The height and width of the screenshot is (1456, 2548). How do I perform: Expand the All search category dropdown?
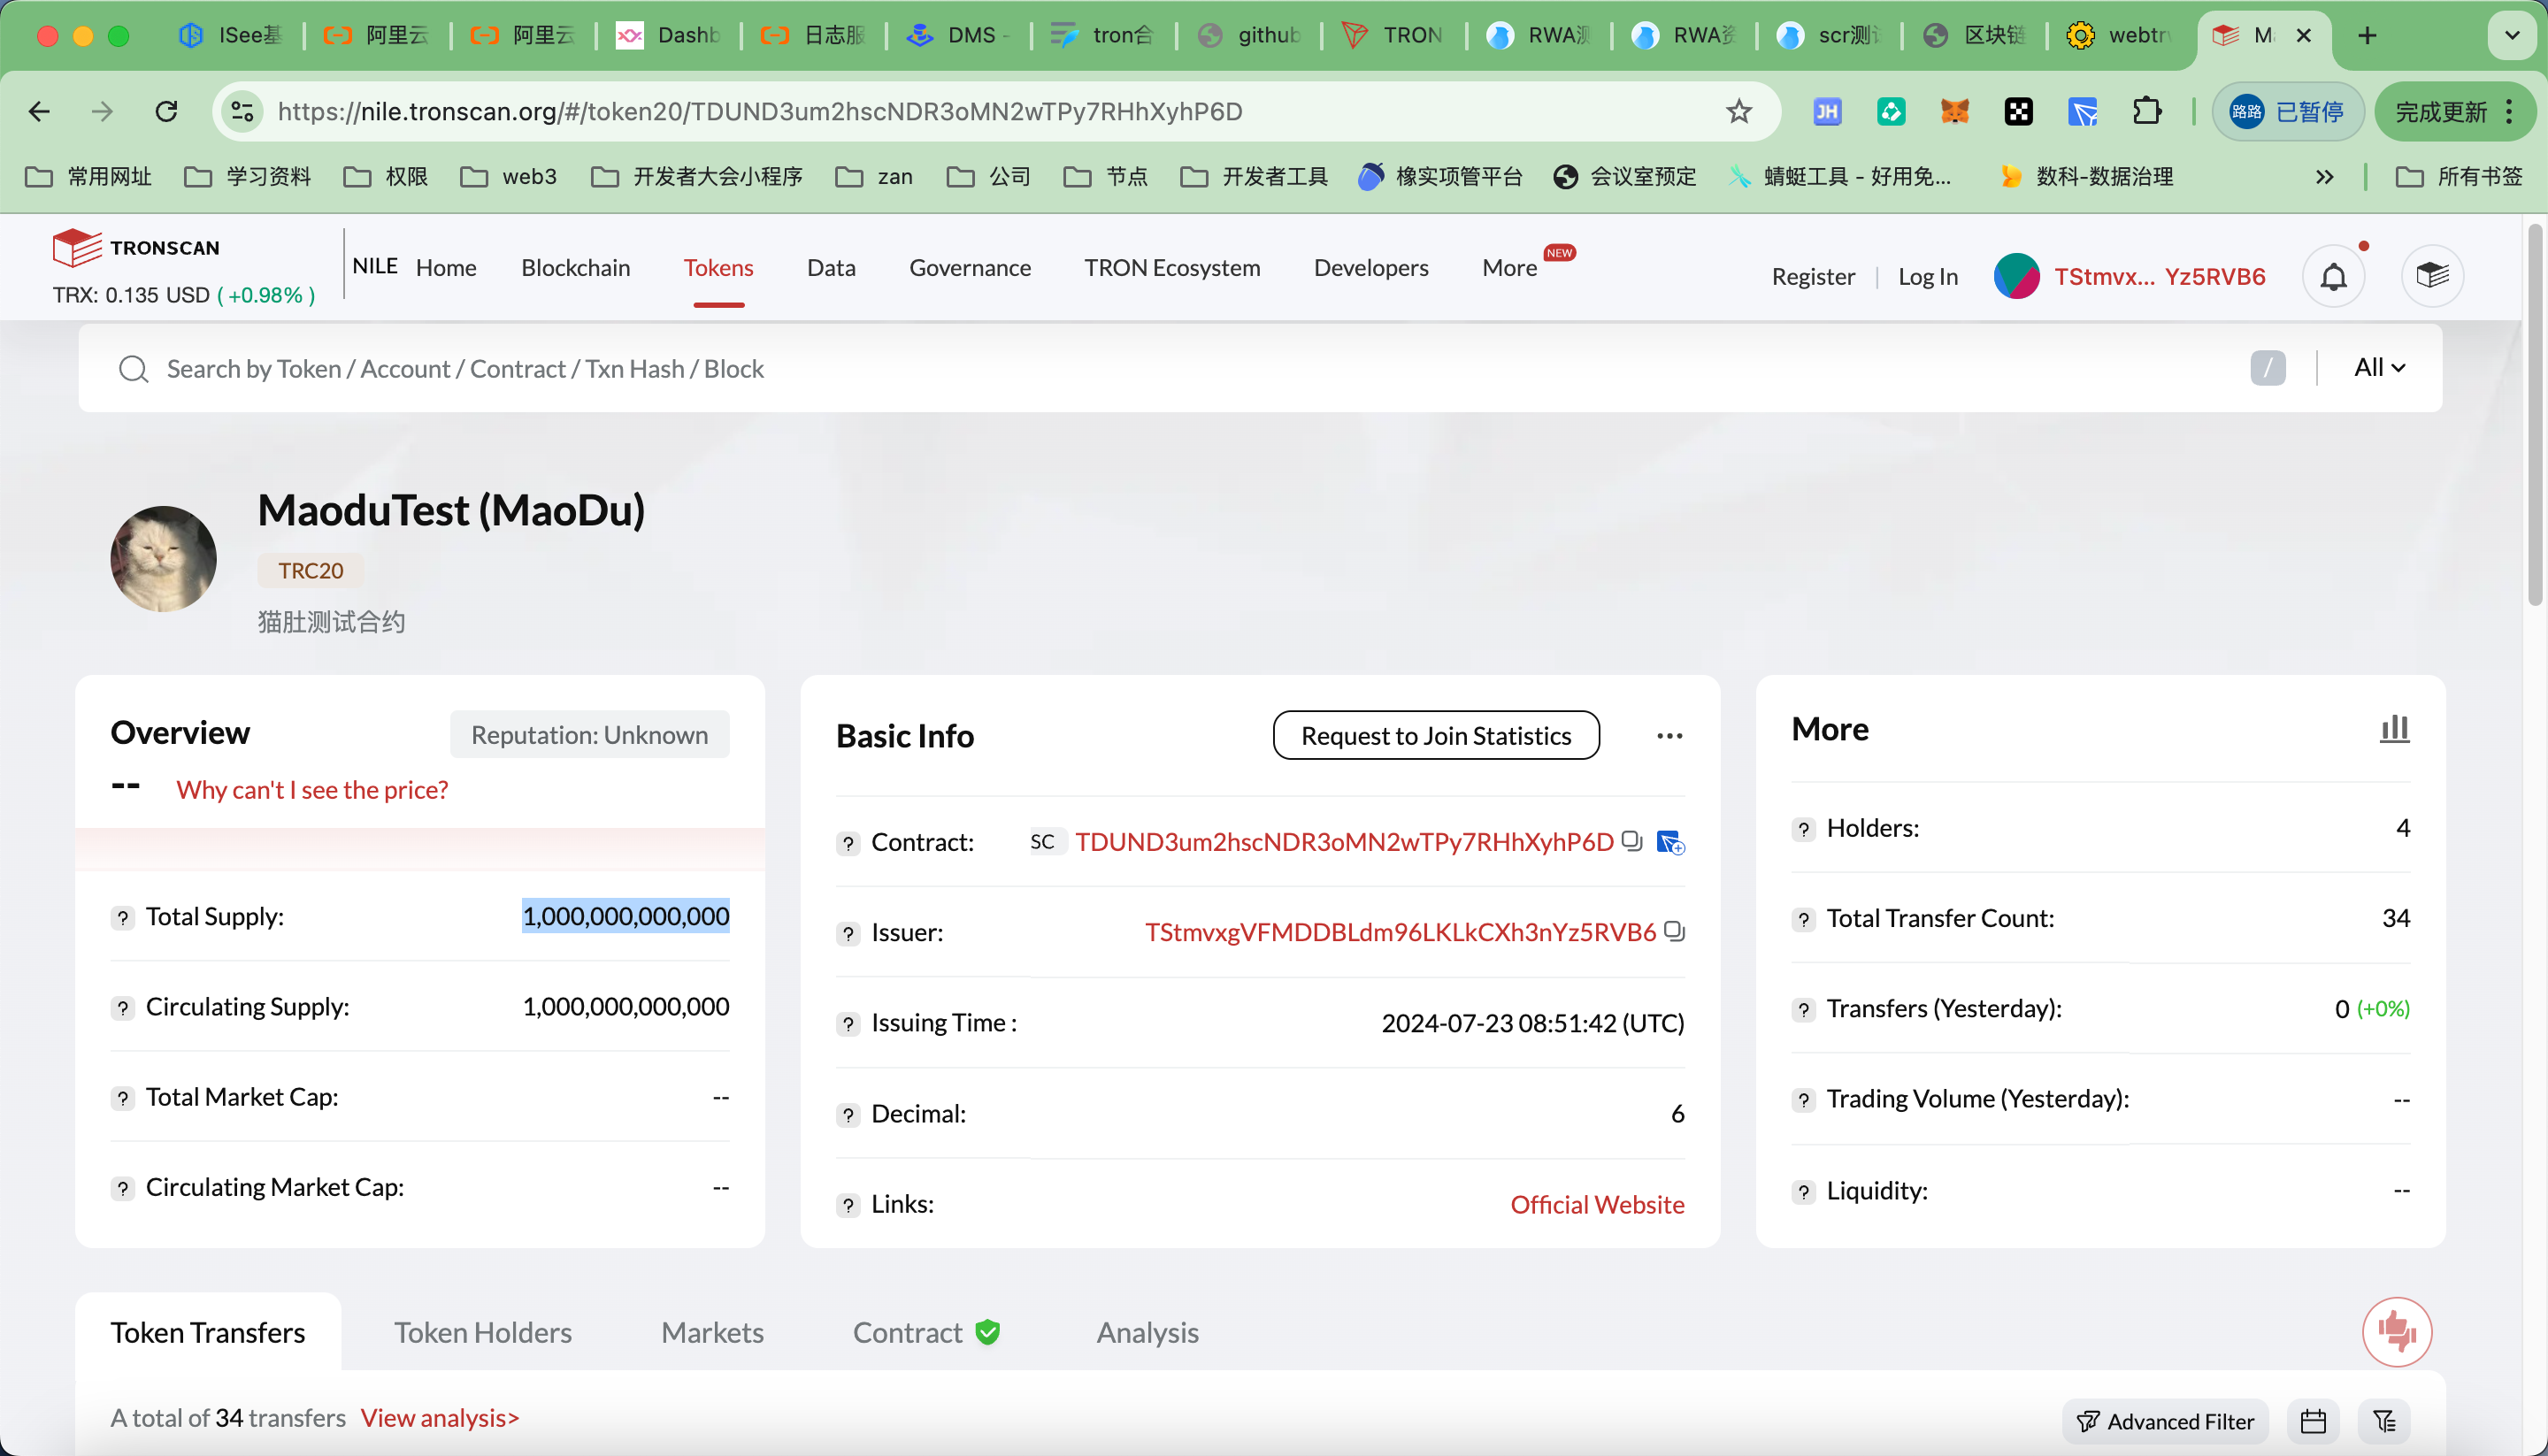2379,368
